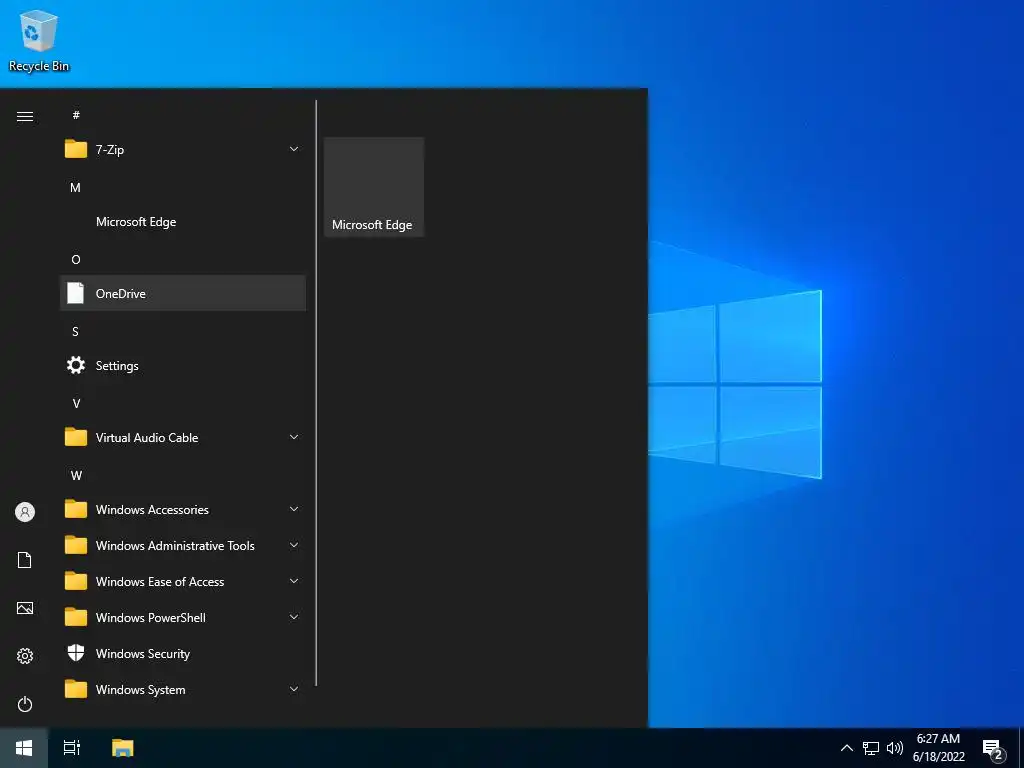
Task: Open Settings gear in Start sidebar
Action: click(25, 656)
